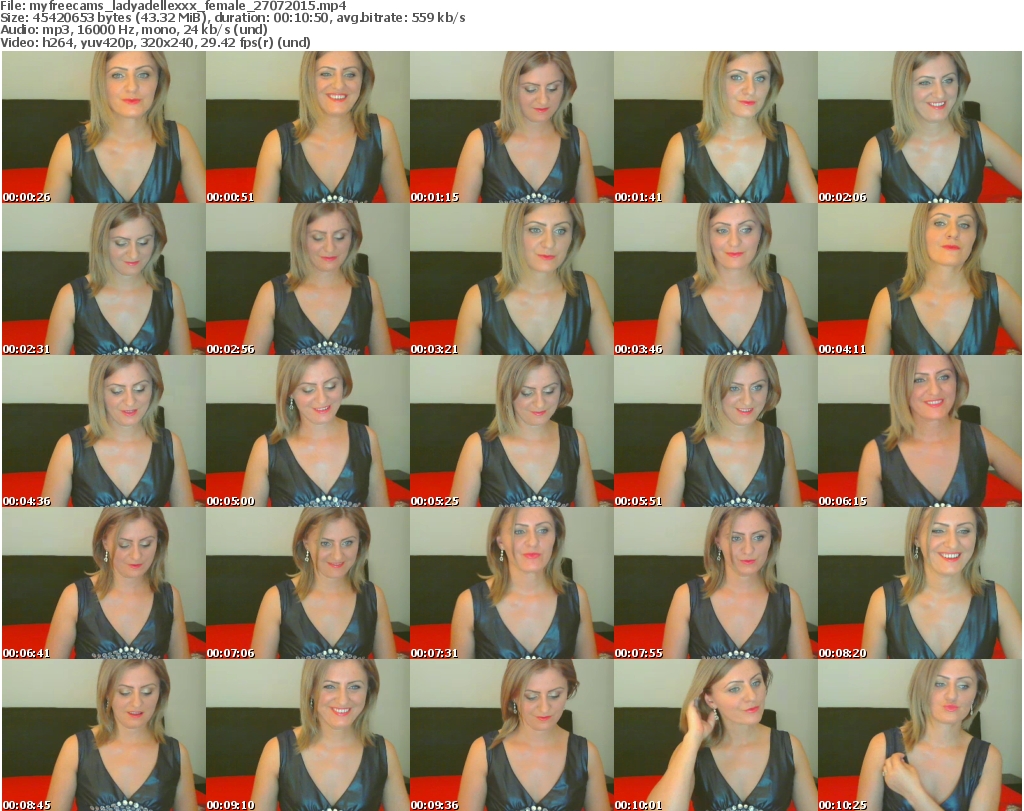Select the thumbnail stamped 00:05:00
The width and height of the screenshot is (1024, 811).
(x=308, y=432)
